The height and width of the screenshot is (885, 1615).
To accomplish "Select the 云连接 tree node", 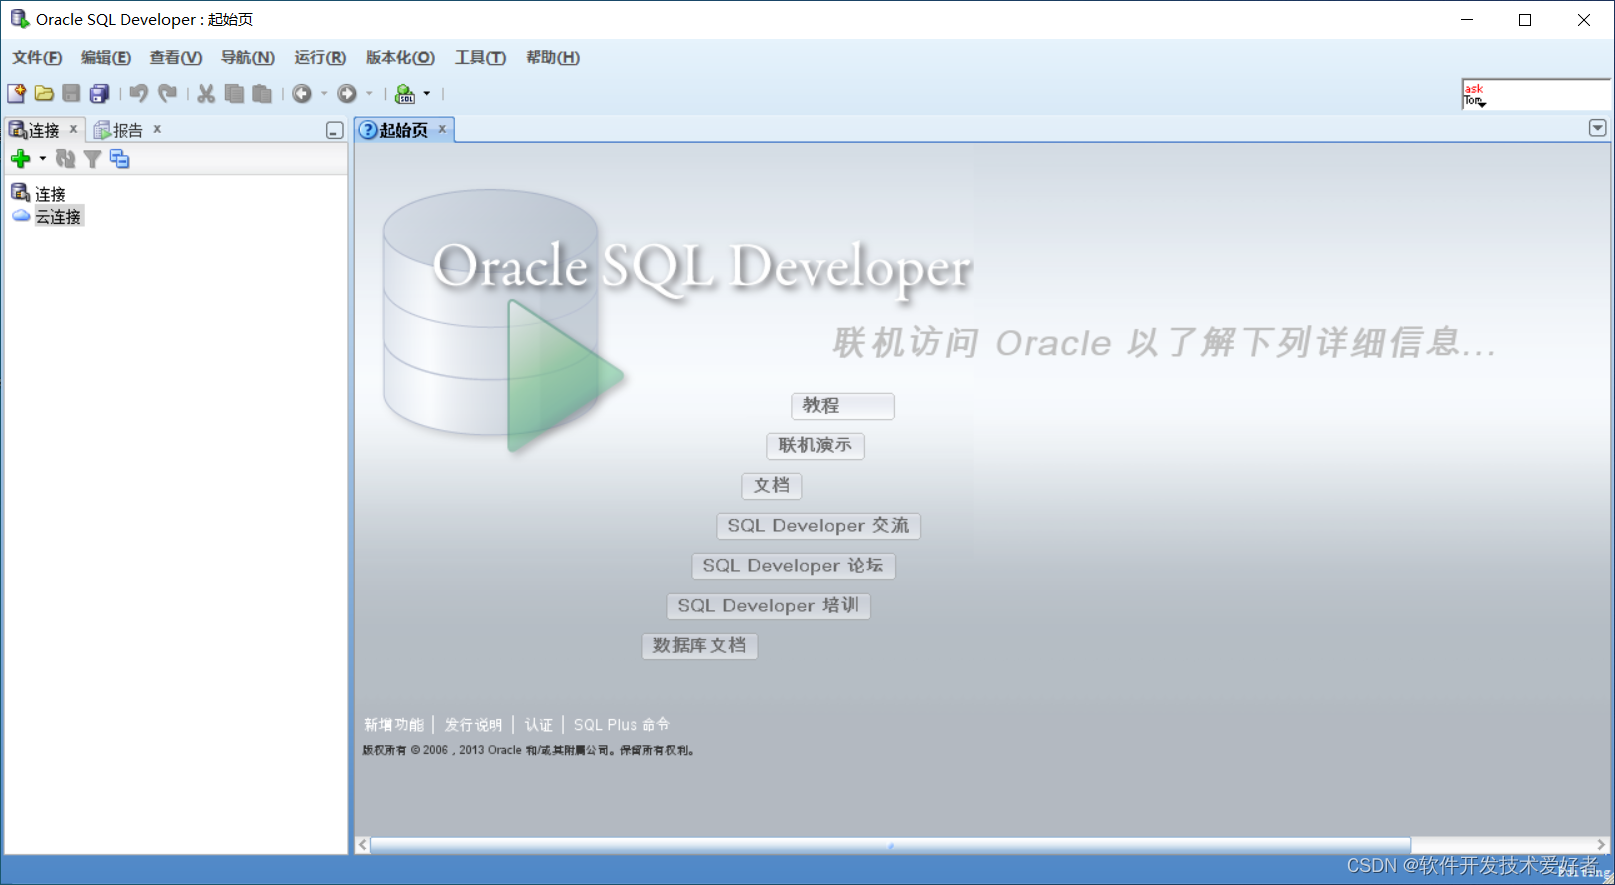I will point(59,216).
